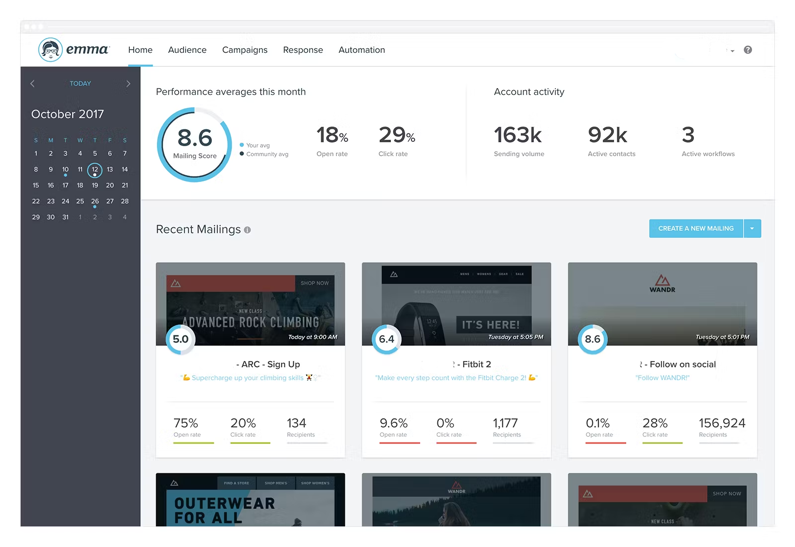Image resolution: width=795 pixels, height=547 pixels.
Task: Open the ARC - Sign Up mailing title
Action: click(x=267, y=364)
